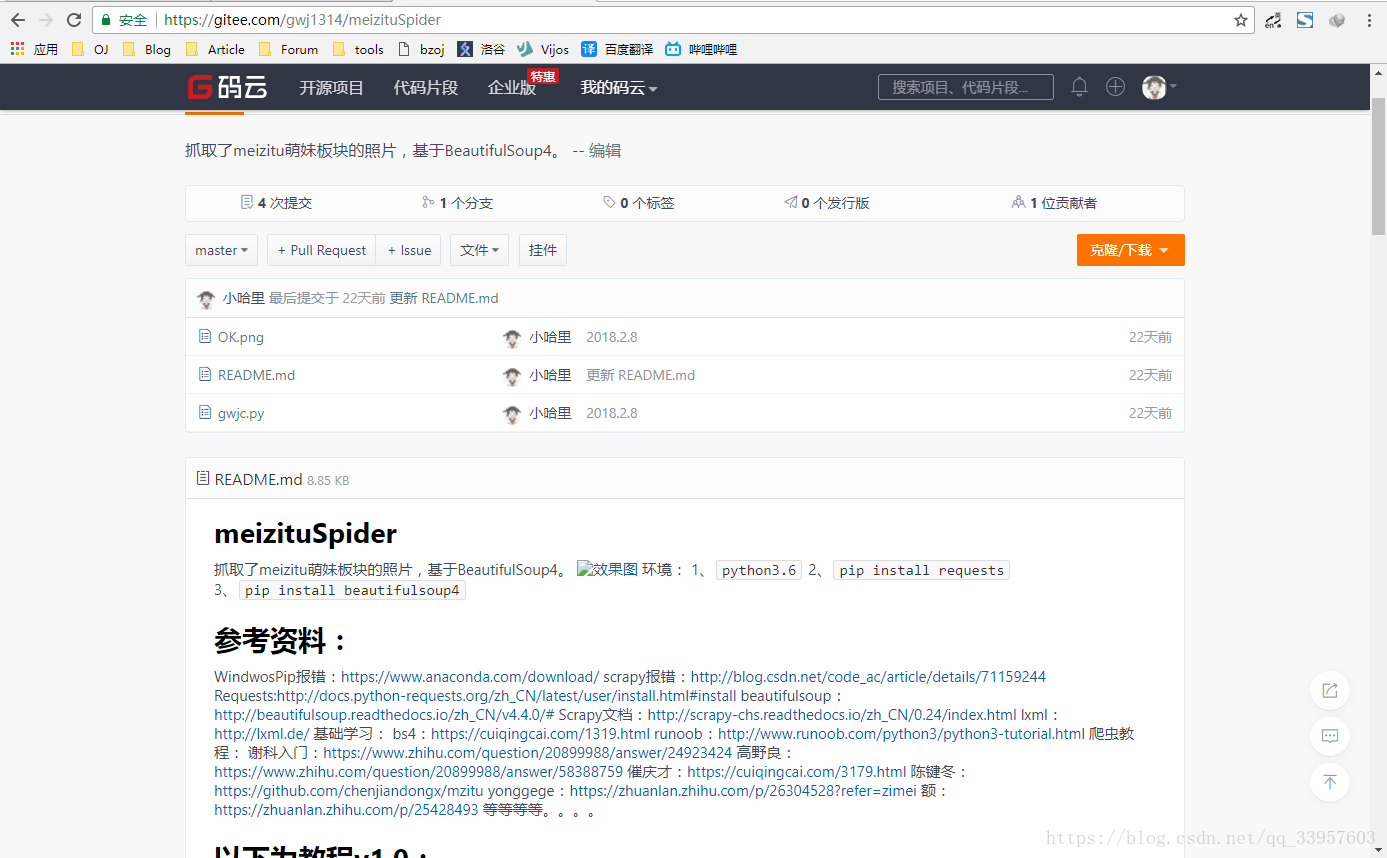The image size is (1387, 858).
Task: Open the 洛谷 bookmark
Action: click(481, 49)
